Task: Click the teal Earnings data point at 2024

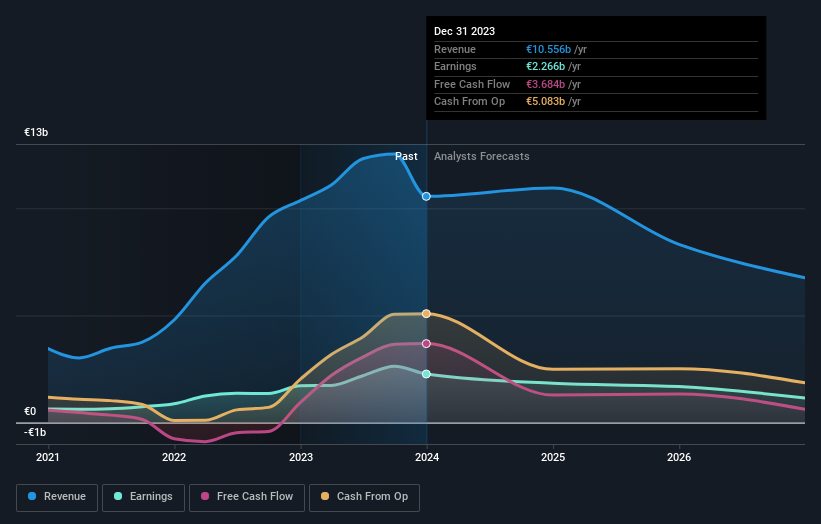Action: [x=426, y=374]
